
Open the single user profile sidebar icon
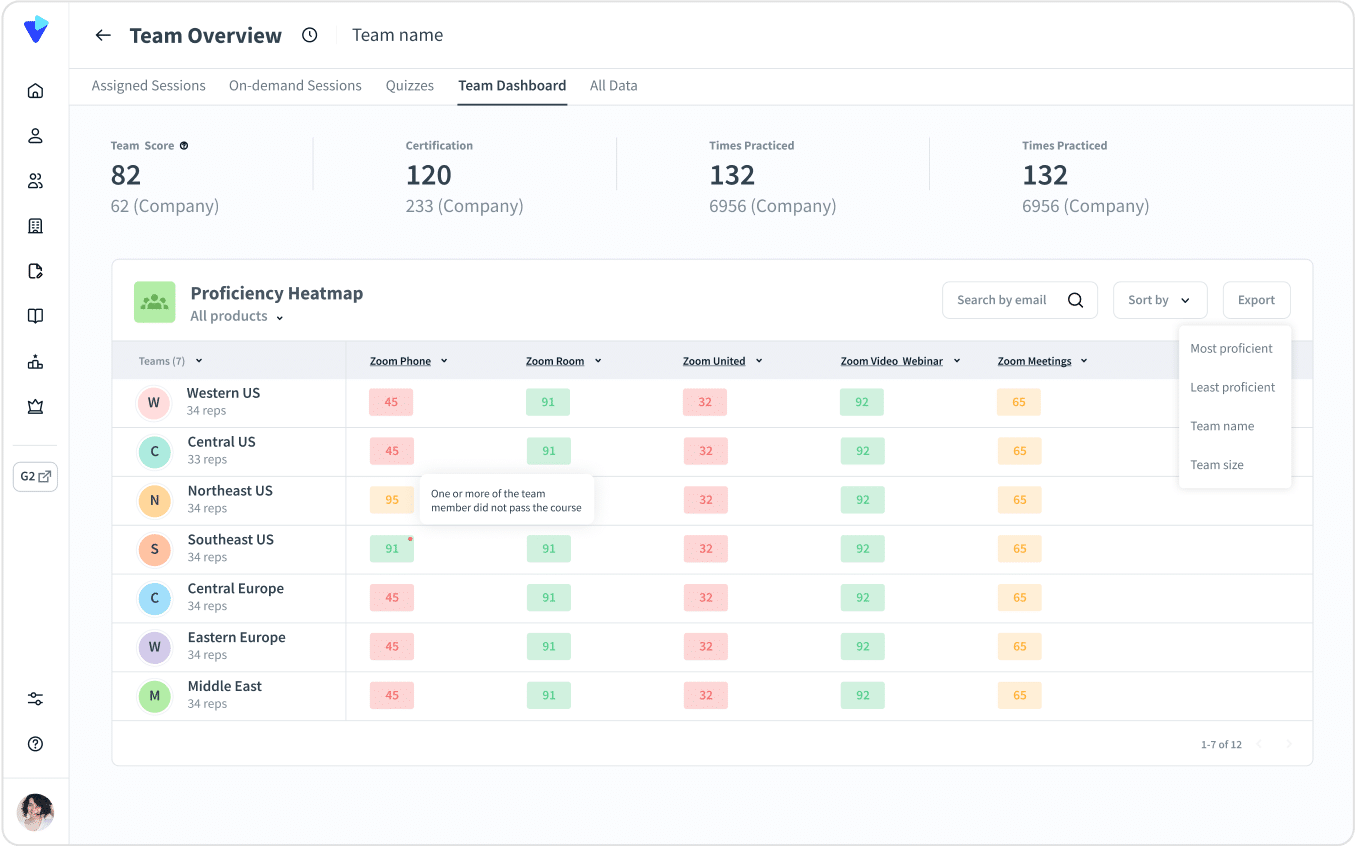point(36,136)
